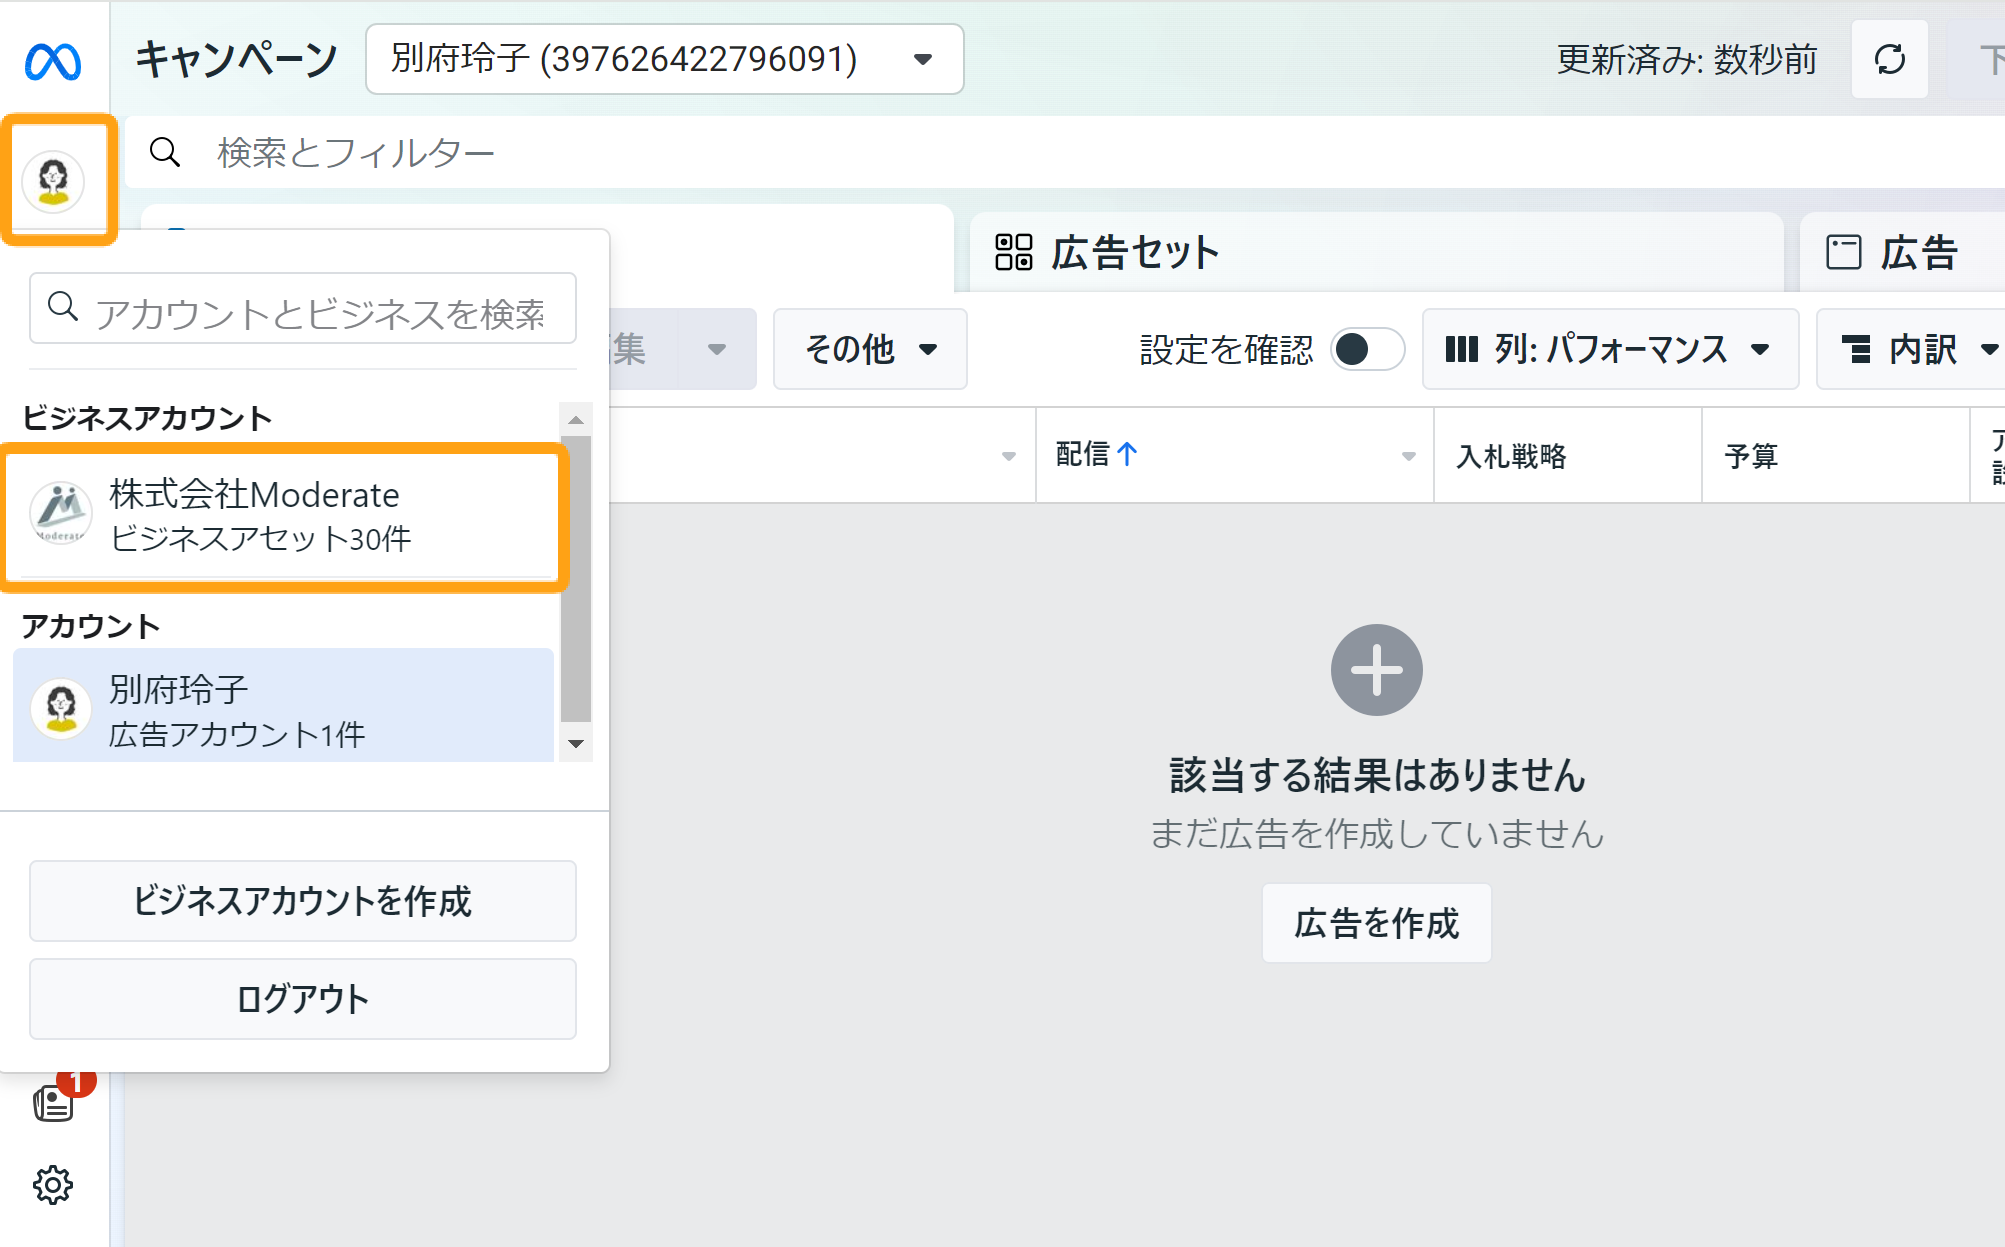Image resolution: width=2005 pixels, height=1247 pixels.
Task: Click the Meta logo icon
Action: 53,62
